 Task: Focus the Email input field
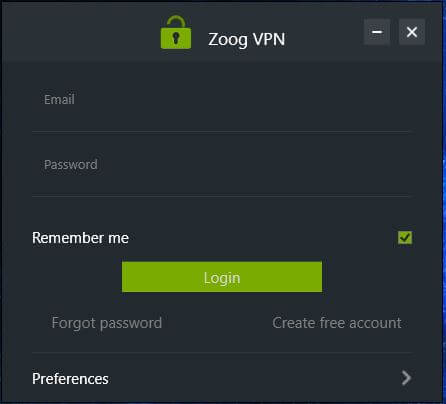221,100
